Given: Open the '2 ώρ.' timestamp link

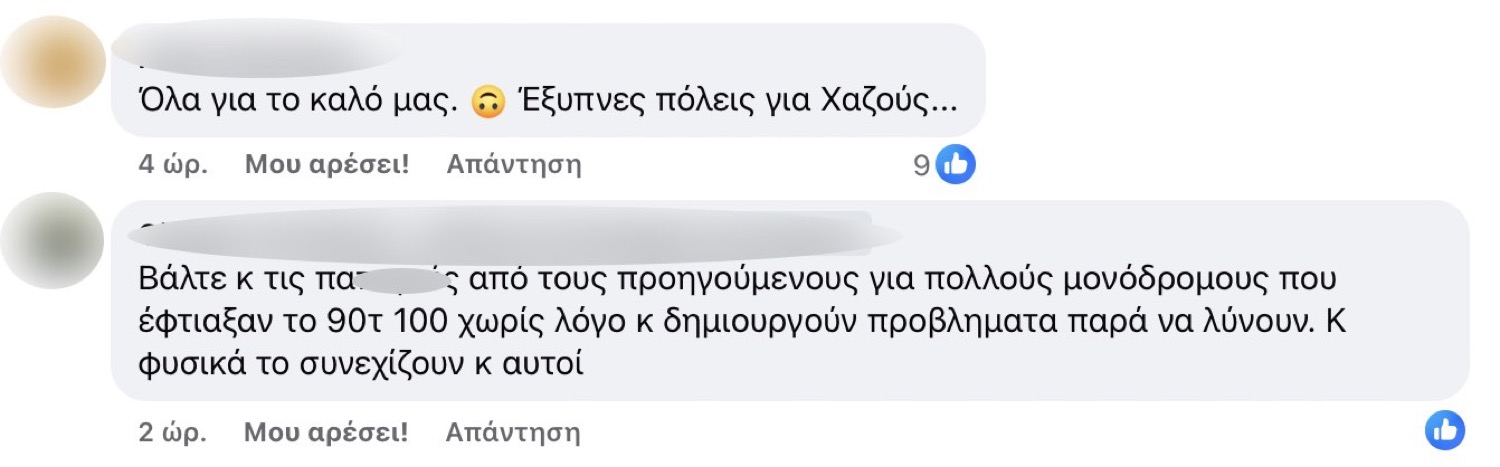Looking at the screenshot, I should [173, 432].
